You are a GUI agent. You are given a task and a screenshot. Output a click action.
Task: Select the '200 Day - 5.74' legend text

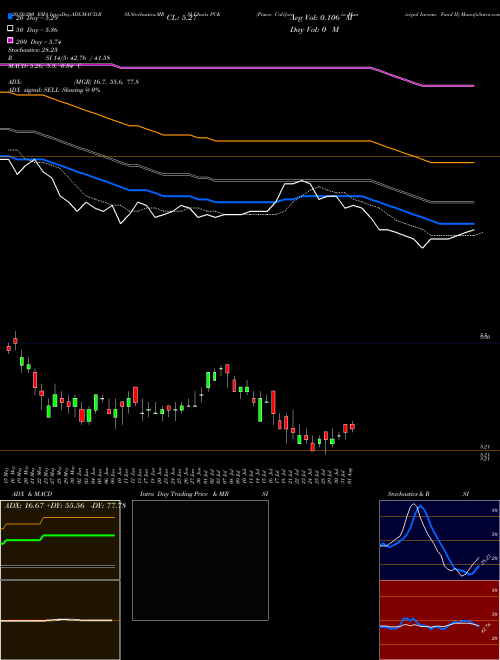click(39, 42)
